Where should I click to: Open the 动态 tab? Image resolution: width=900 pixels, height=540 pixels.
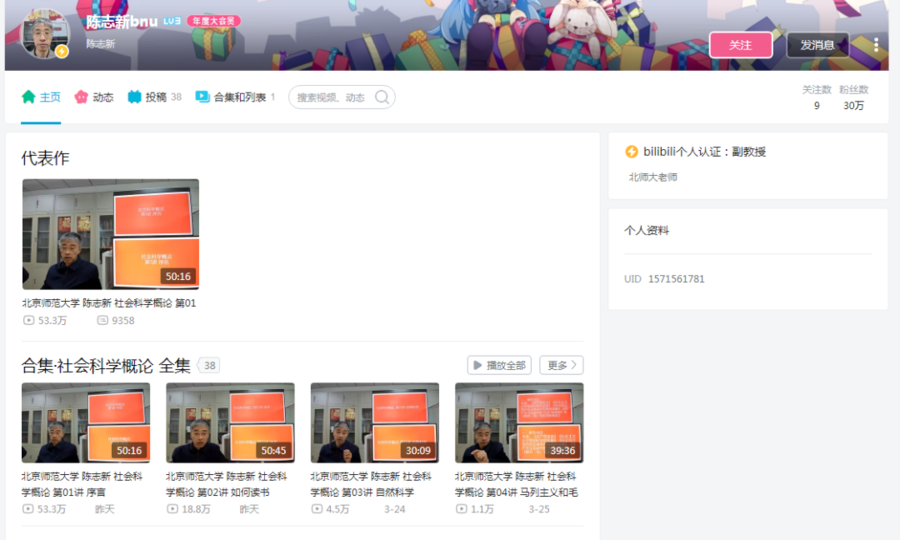(x=94, y=97)
